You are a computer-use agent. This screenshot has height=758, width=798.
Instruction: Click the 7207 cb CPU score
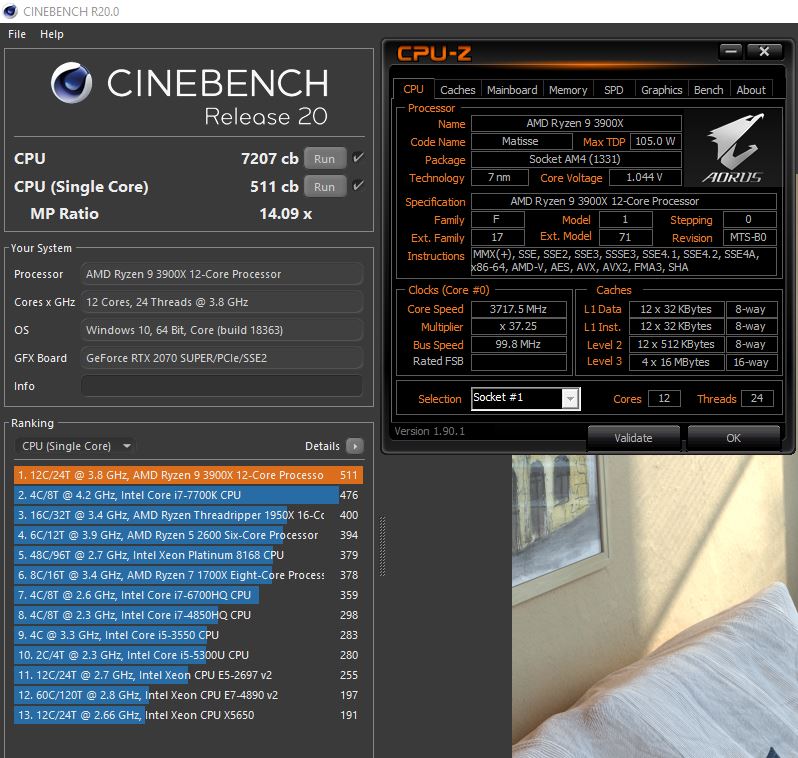click(270, 158)
